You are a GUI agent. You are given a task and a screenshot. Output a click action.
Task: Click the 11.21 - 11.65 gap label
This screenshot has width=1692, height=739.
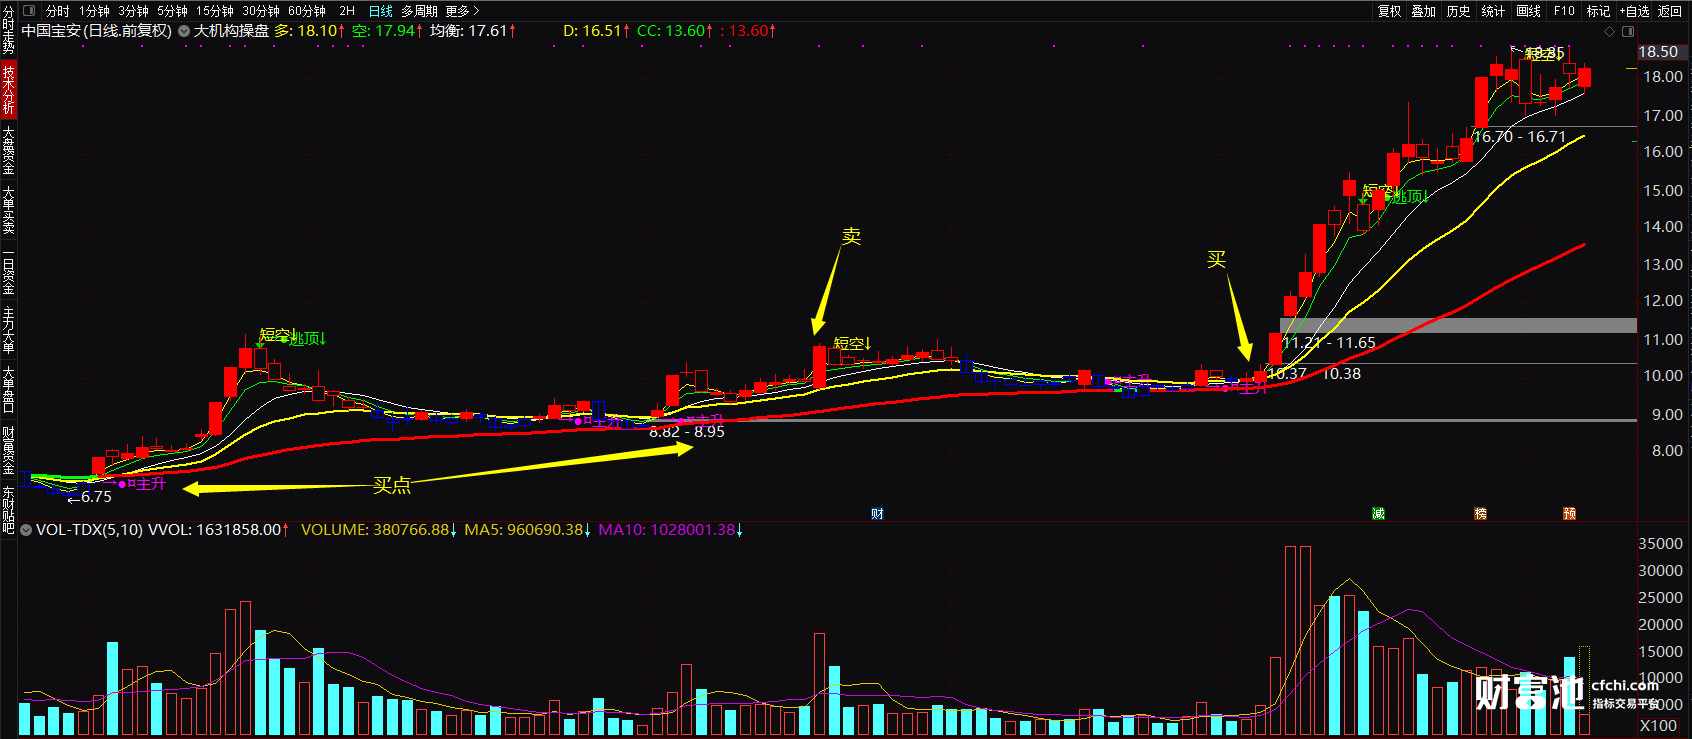click(x=1329, y=343)
